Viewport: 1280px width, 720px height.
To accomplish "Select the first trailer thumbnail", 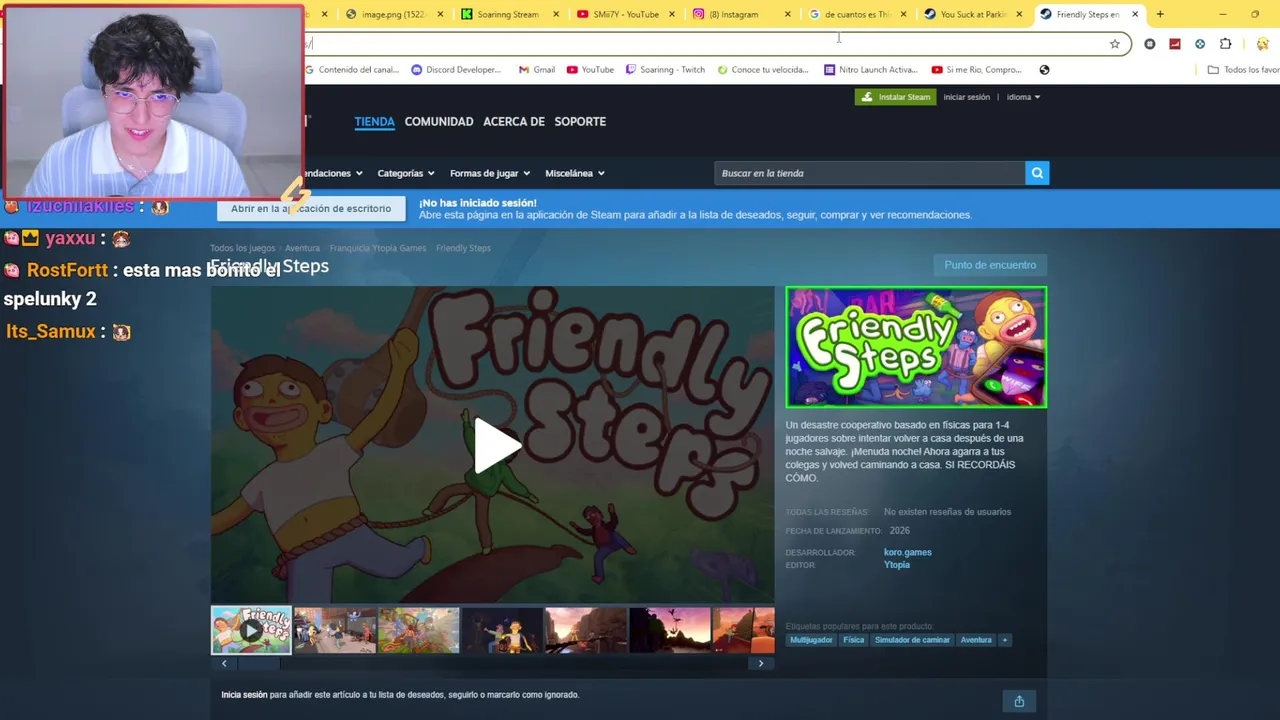I will 251,630.
